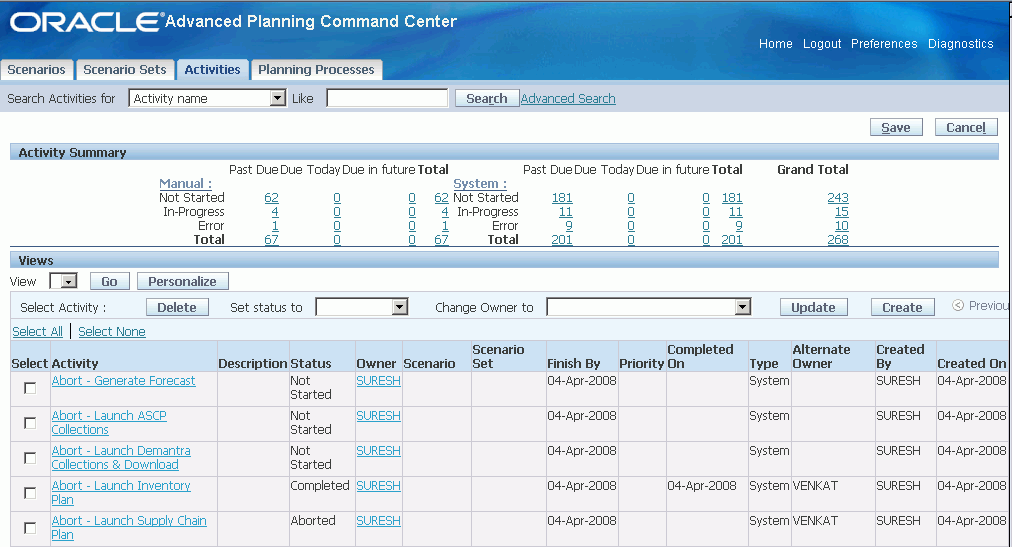This screenshot has height=547, width=1012.
Task: Click the Save button
Action: [x=896, y=127]
